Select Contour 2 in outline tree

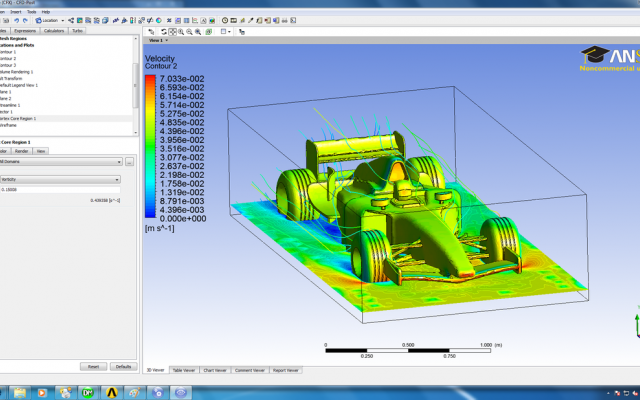click(x=8, y=58)
